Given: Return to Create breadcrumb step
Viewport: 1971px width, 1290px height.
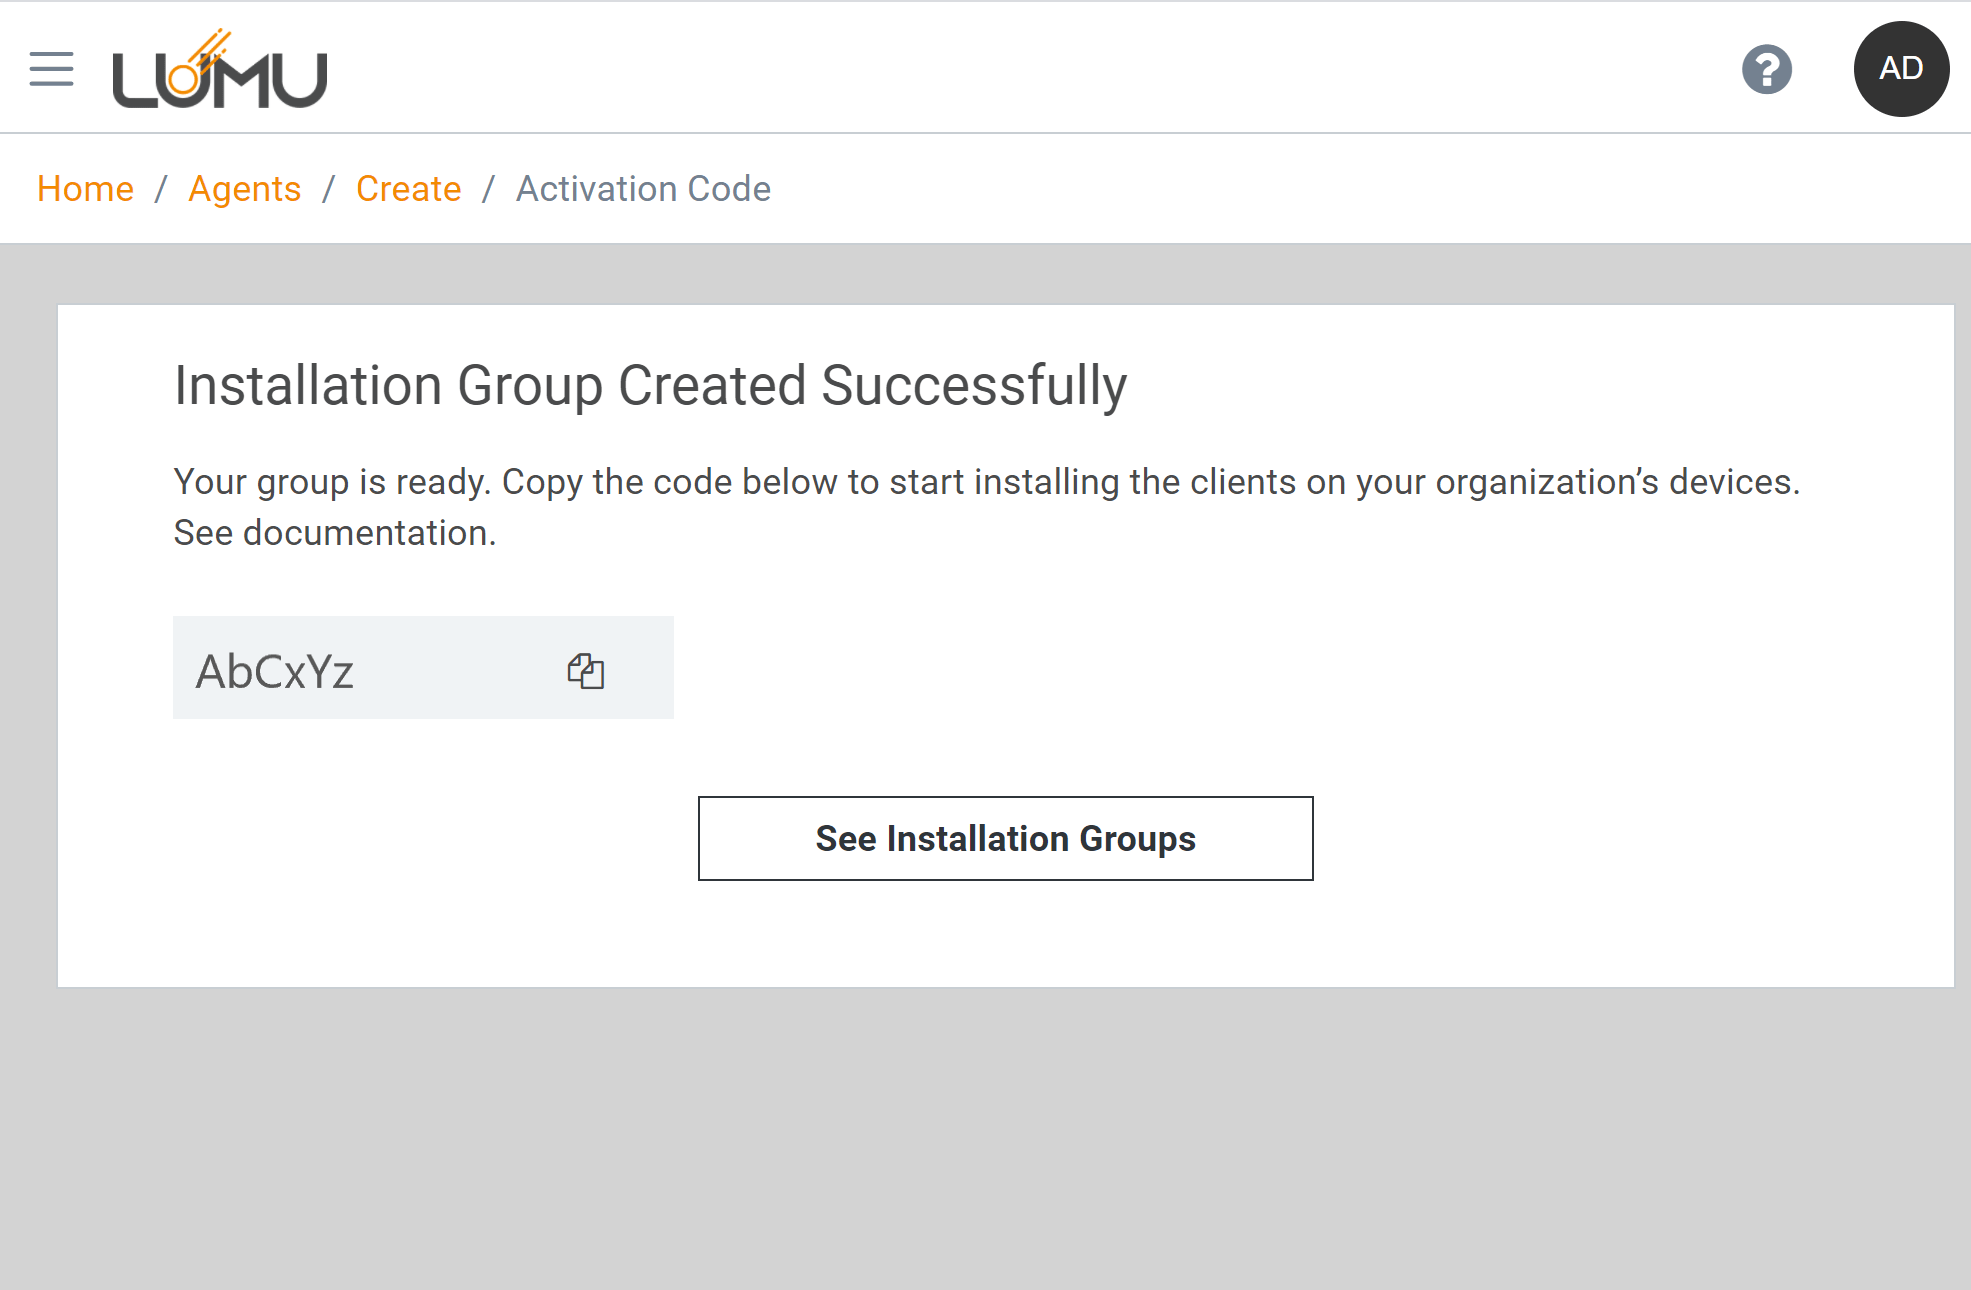Looking at the screenshot, I should point(408,189).
